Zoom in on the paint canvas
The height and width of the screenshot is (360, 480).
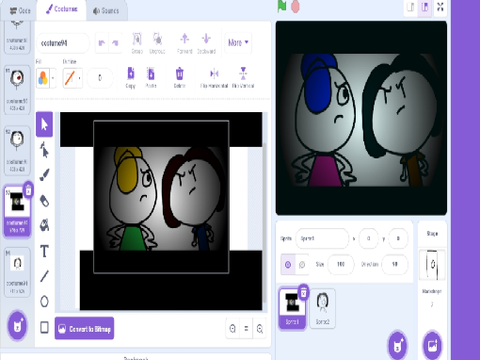coord(260,329)
